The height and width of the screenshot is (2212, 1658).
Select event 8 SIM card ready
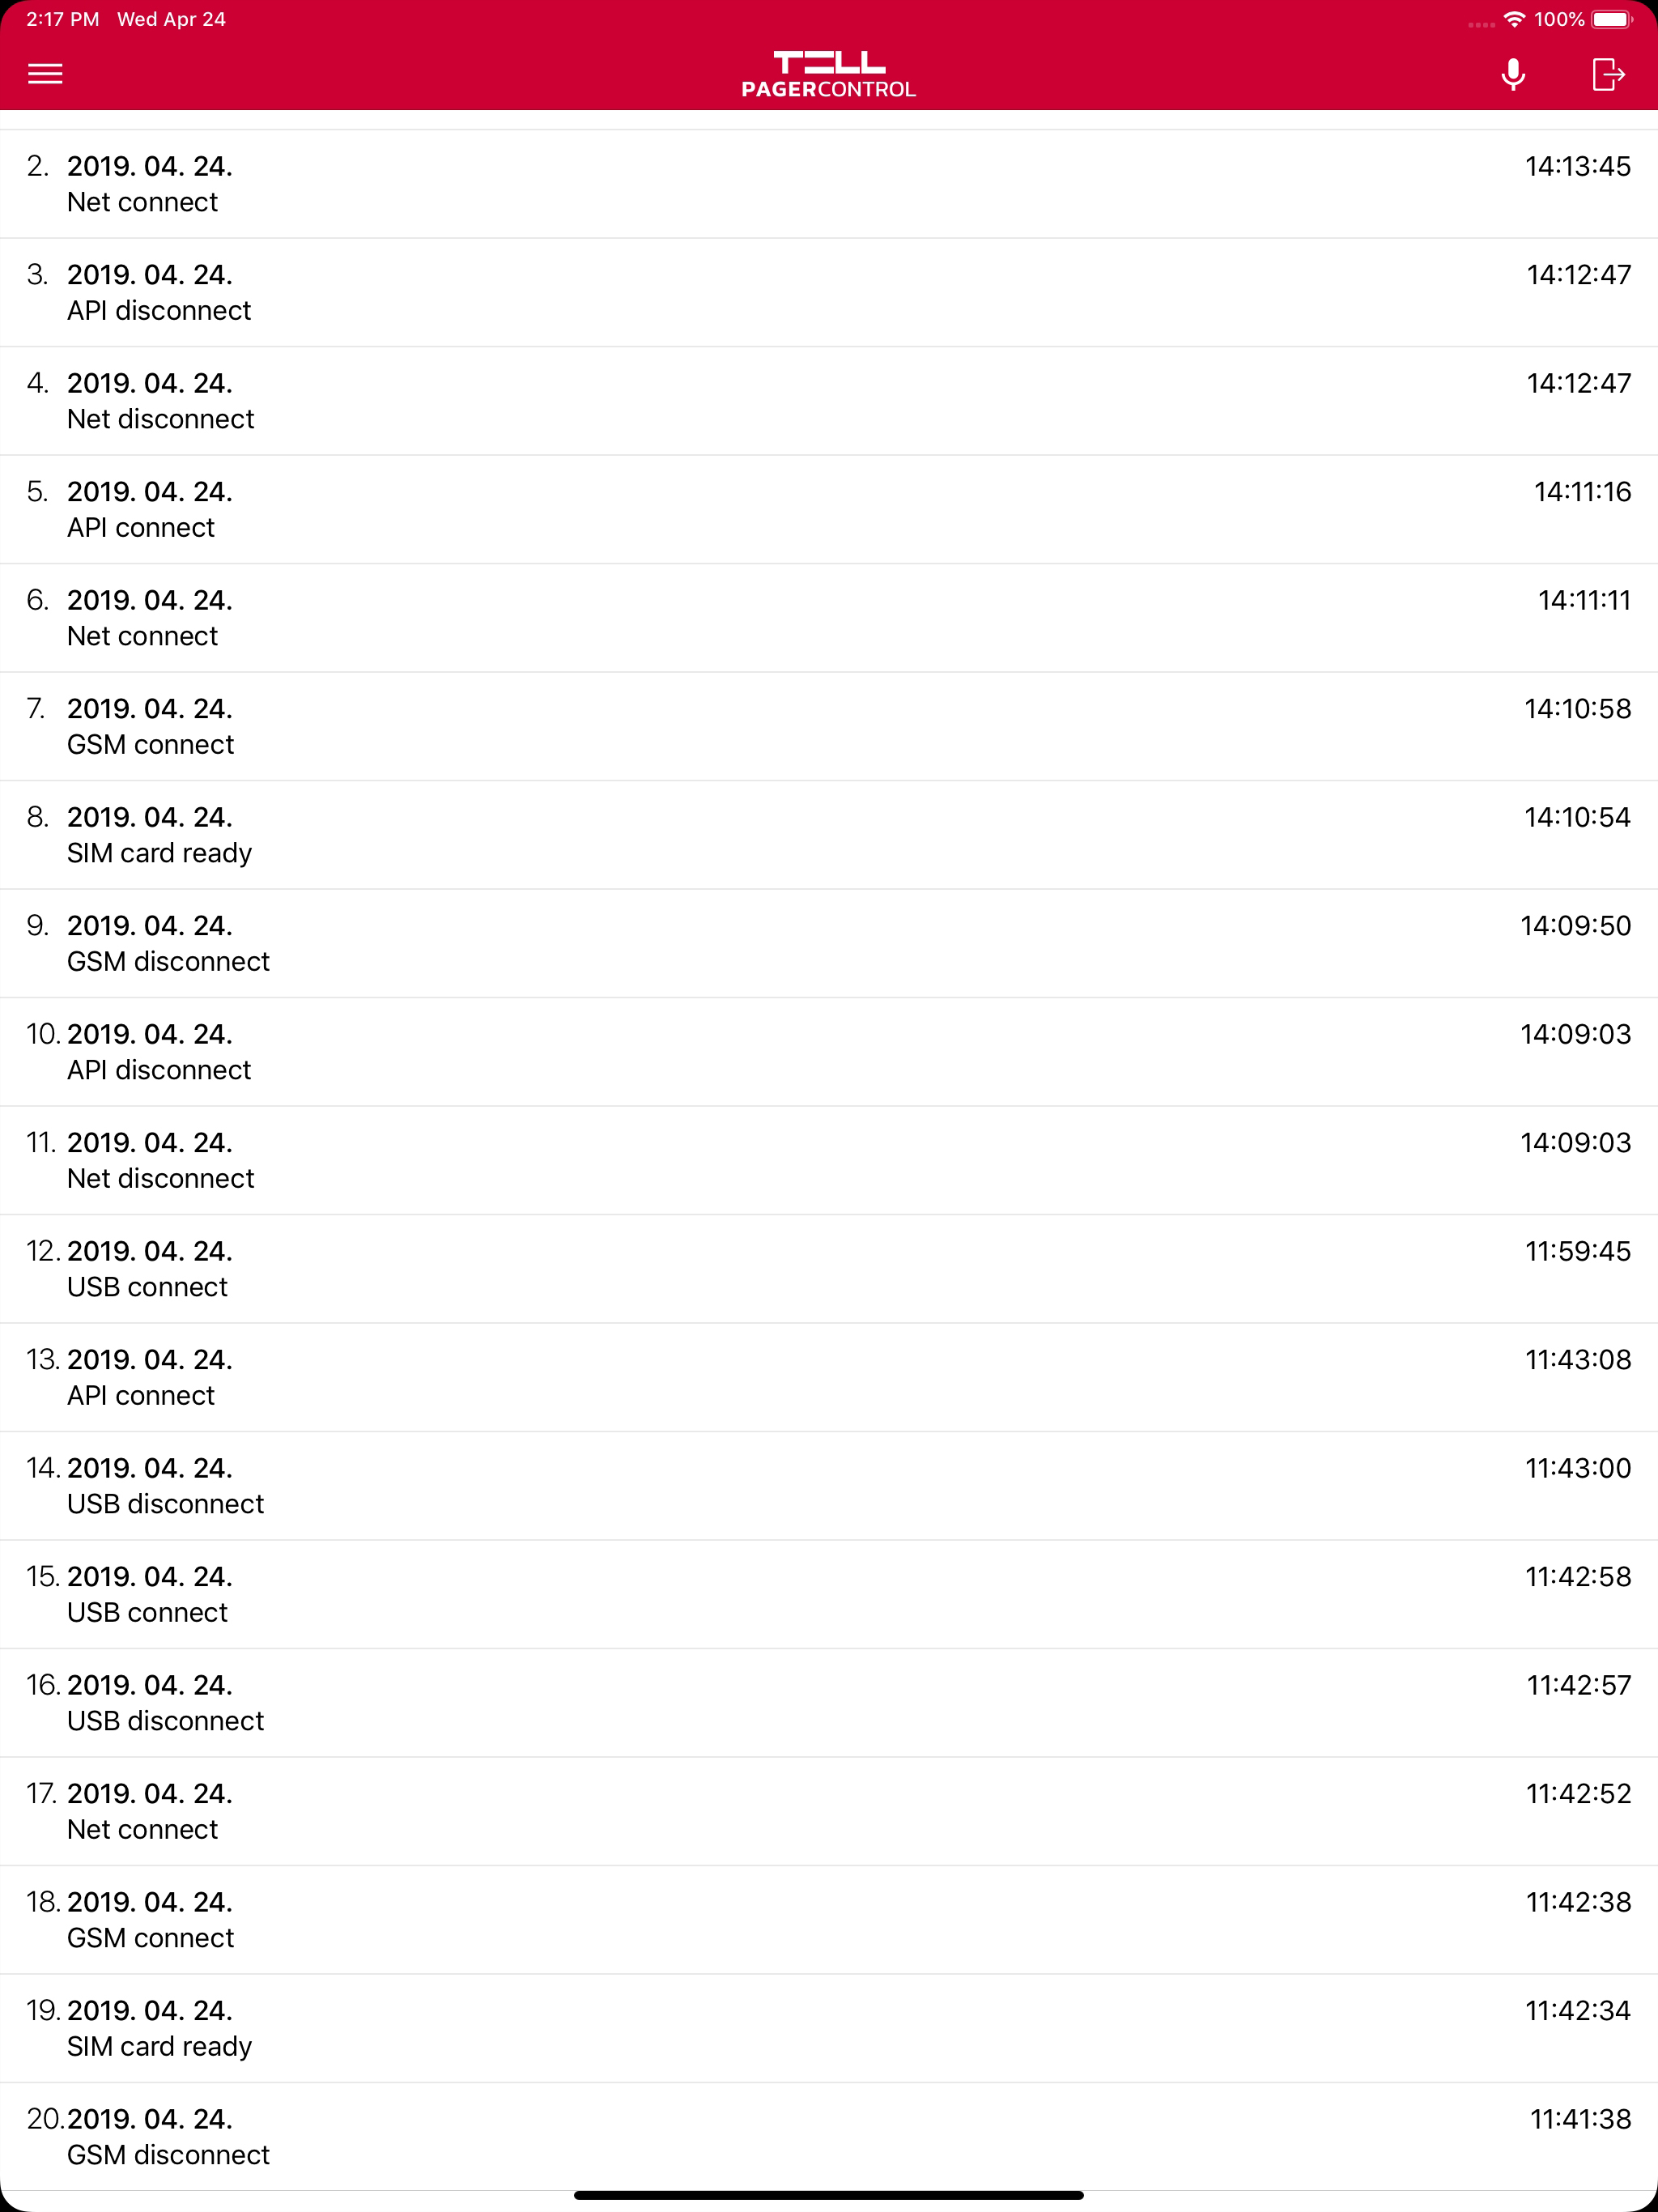[x=829, y=835]
